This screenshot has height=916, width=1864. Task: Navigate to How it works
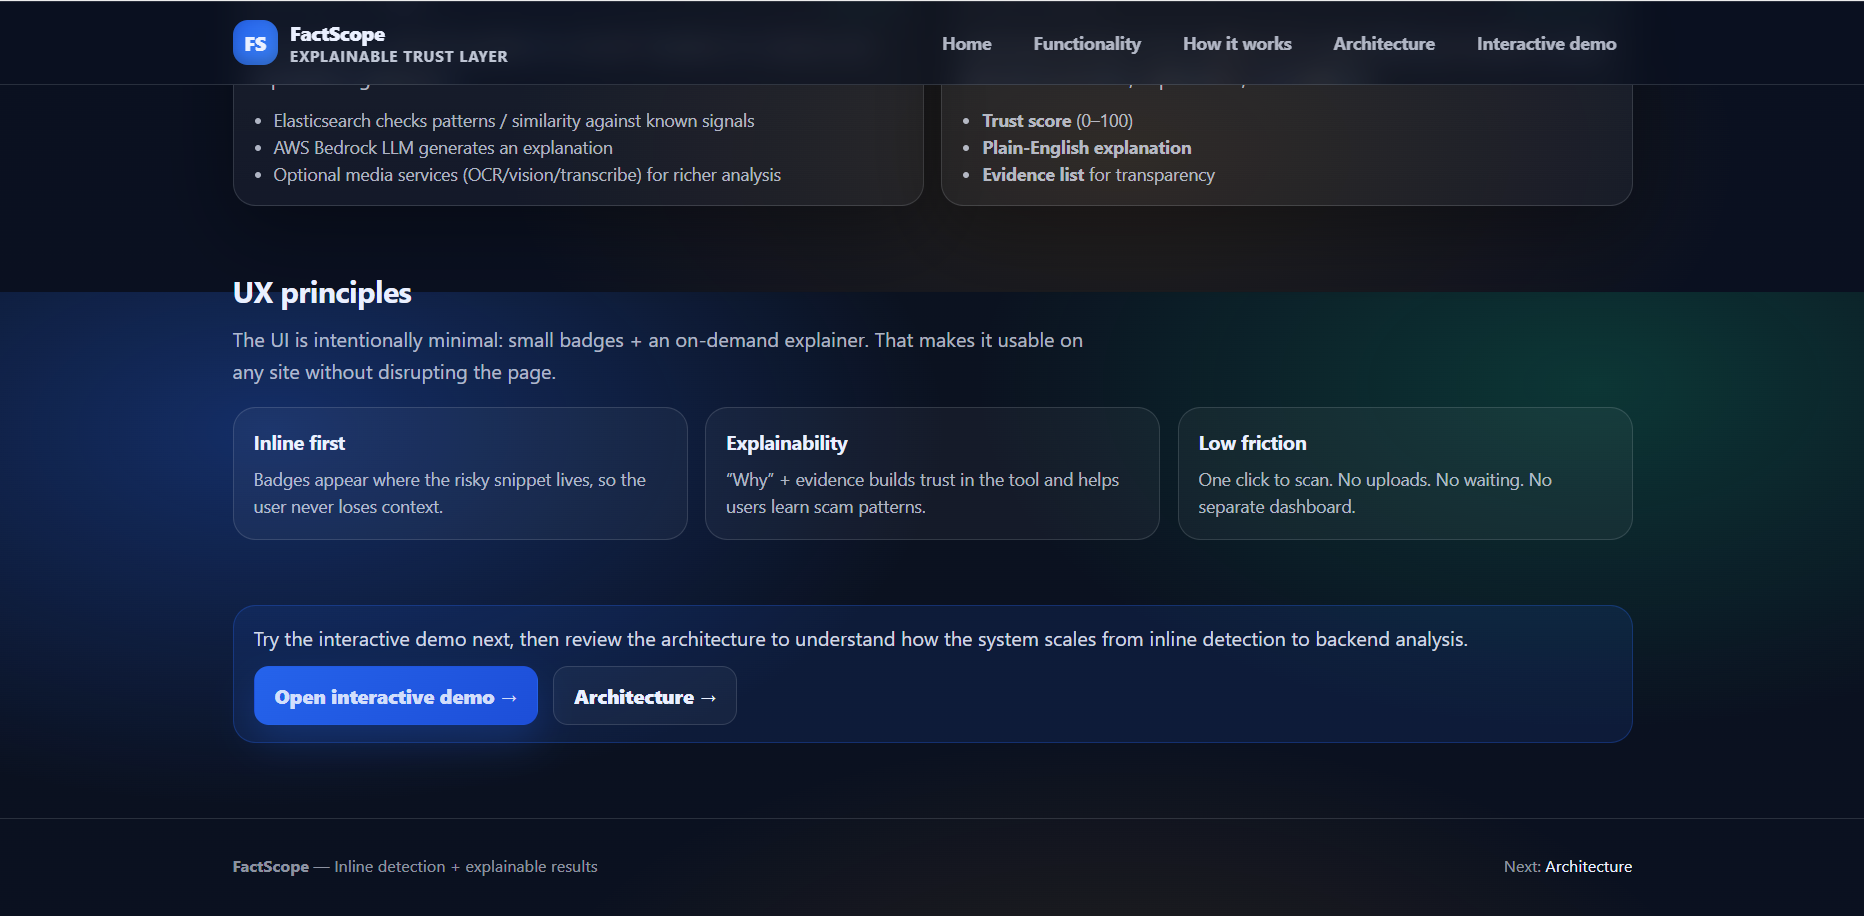1236,44
